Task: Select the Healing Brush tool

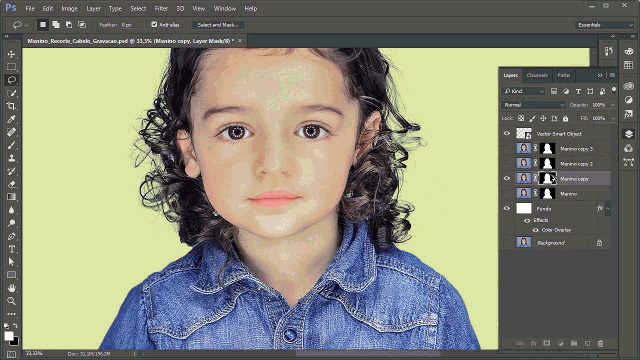Action: 11,132
